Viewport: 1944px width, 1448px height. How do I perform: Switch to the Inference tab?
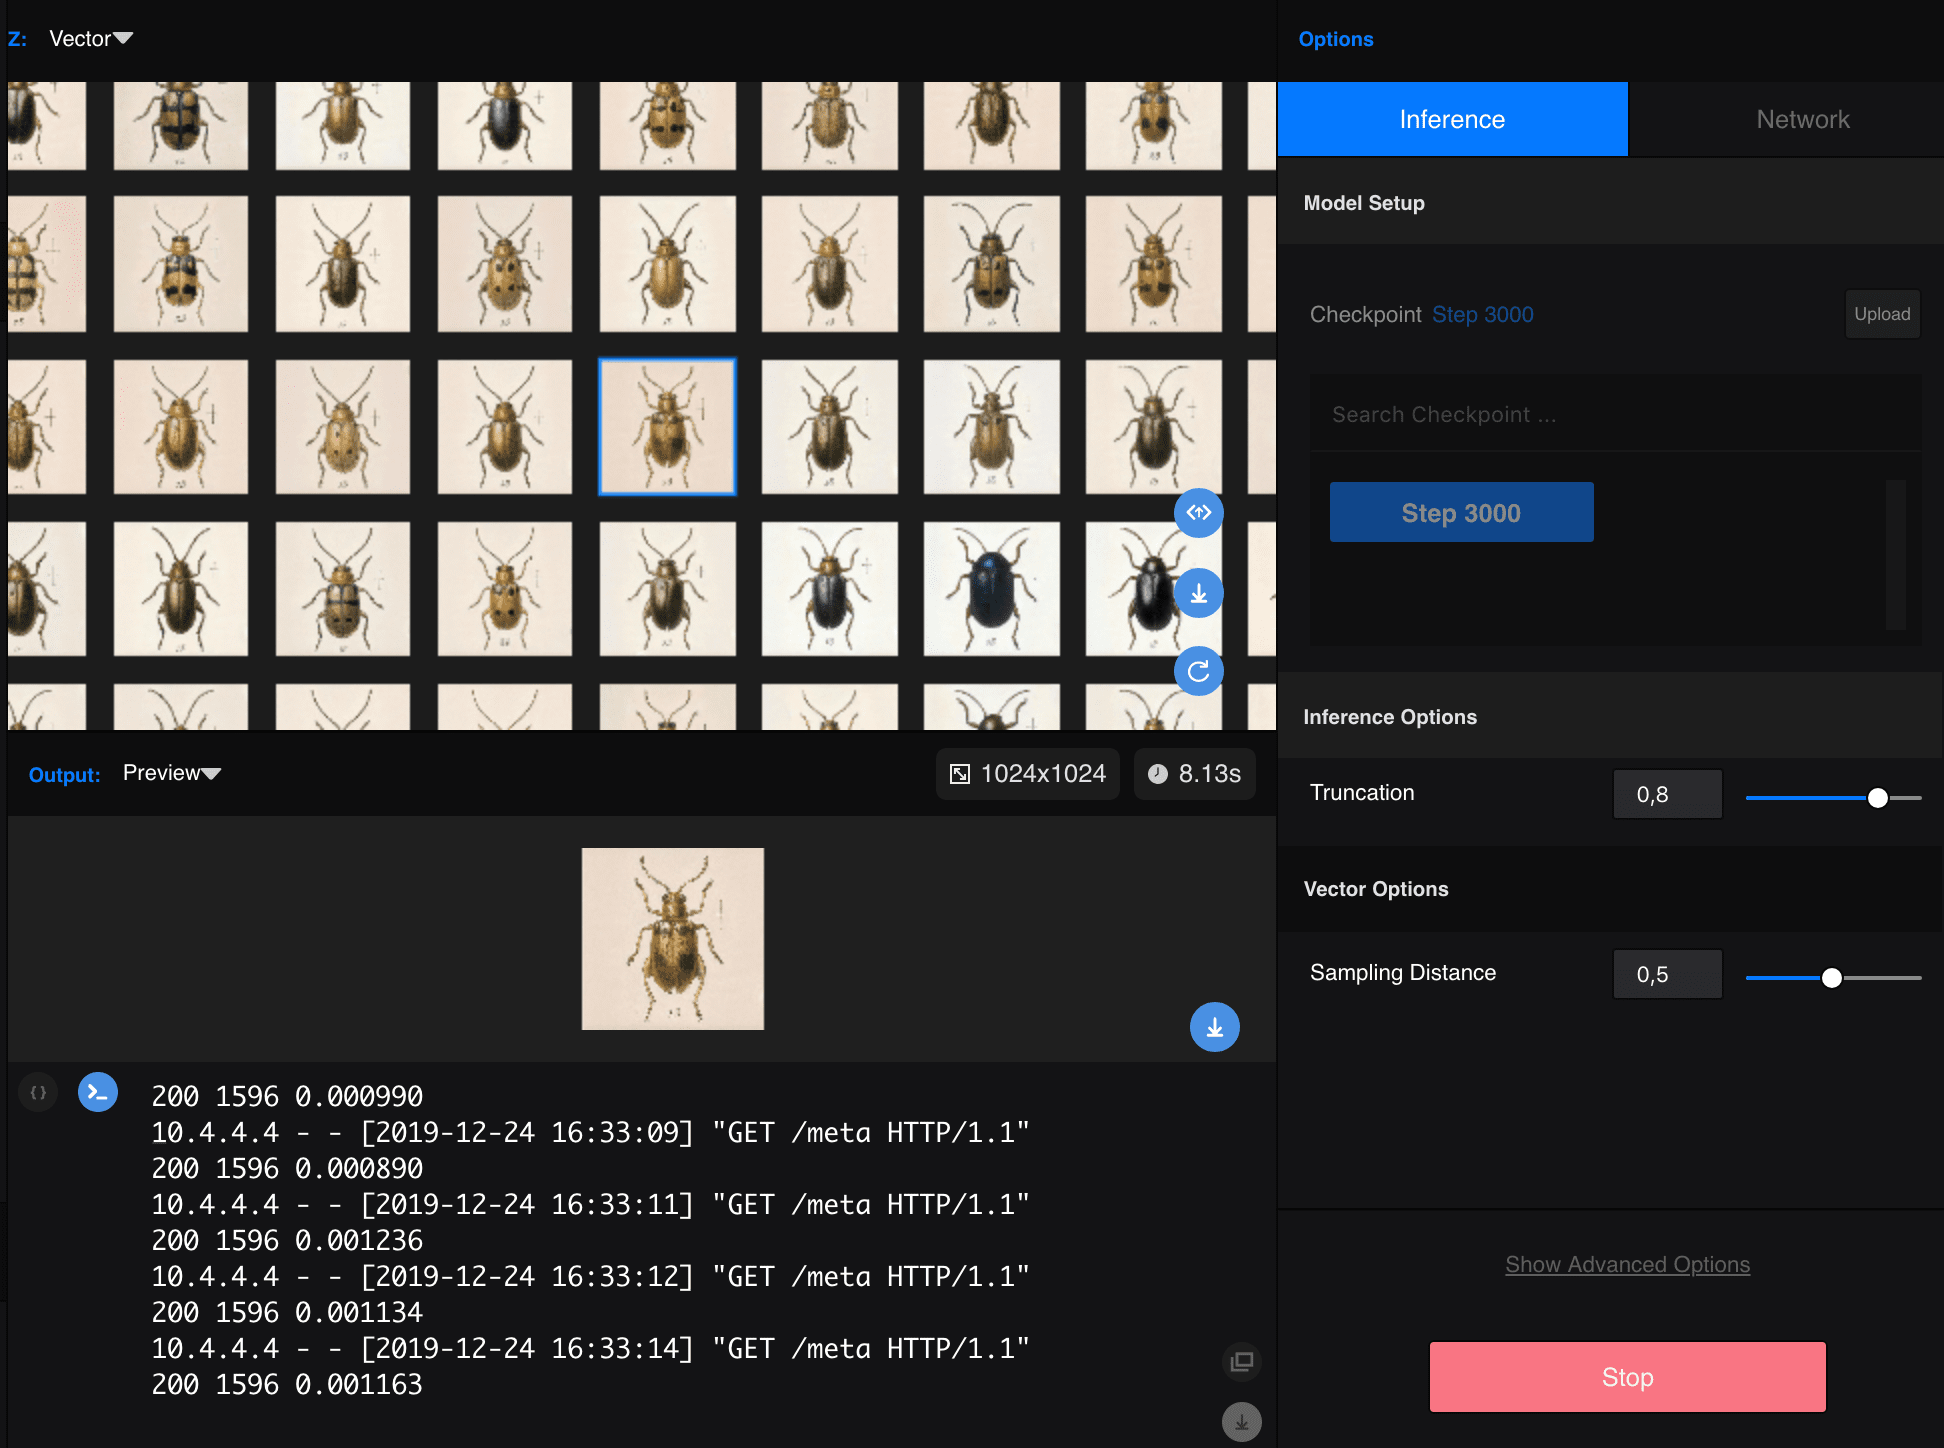pos(1451,118)
